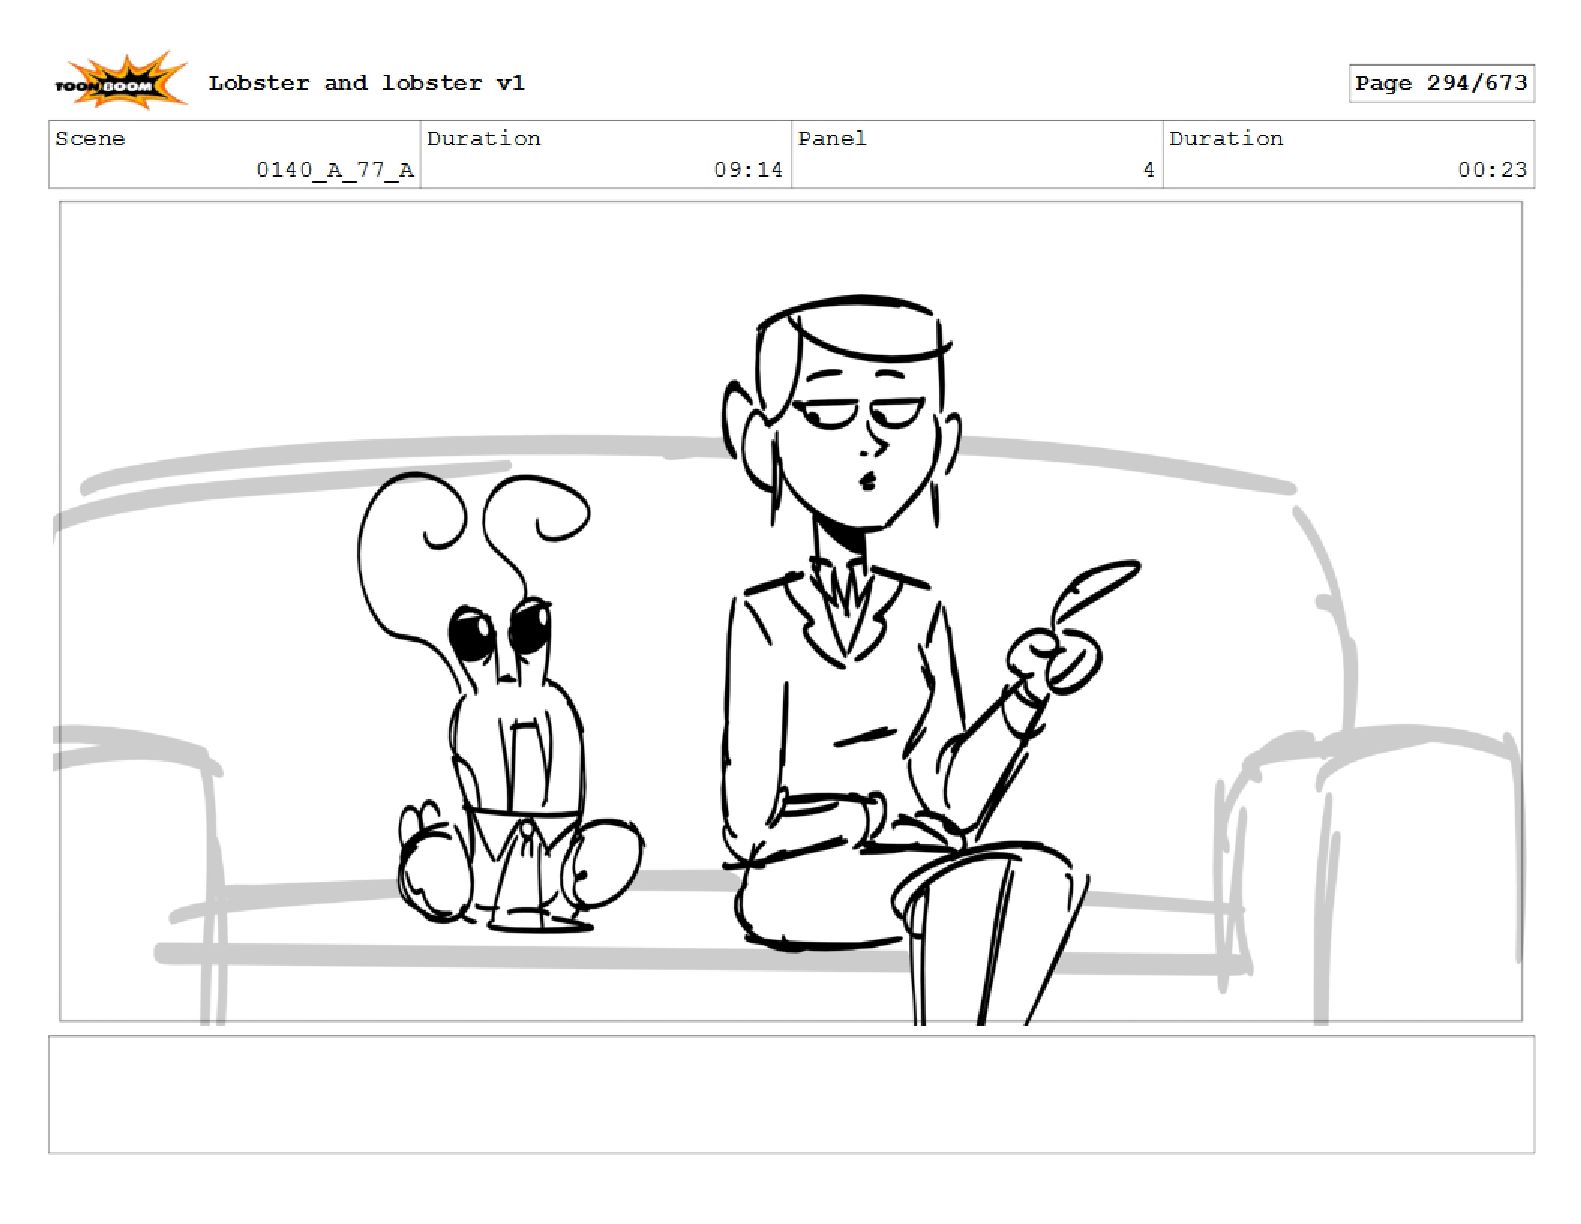Click the 'Panel' header label
1581x1224 pixels.
point(832,139)
